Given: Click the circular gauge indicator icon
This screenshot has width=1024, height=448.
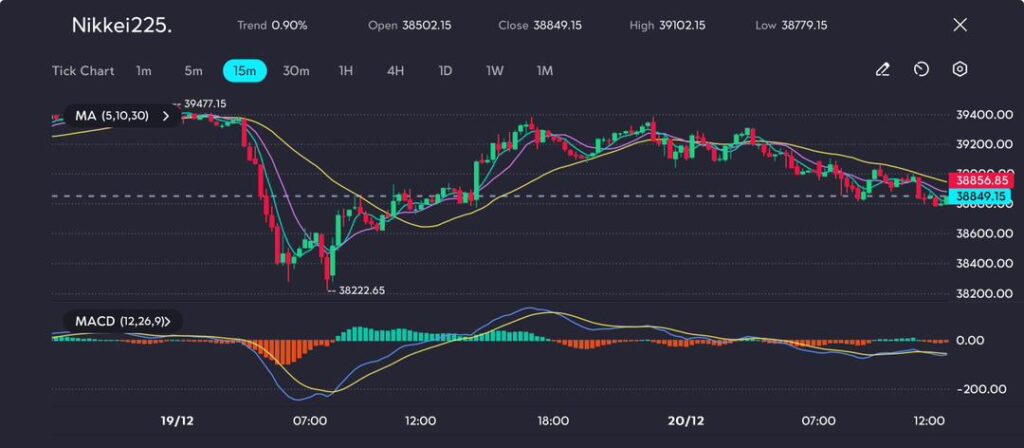Looking at the screenshot, I should pyautogui.click(x=921, y=70).
